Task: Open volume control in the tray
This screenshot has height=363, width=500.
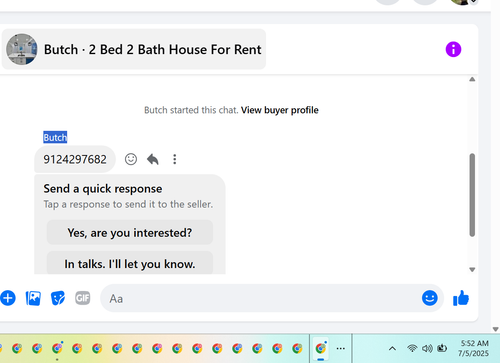Action: coord(427,349)
